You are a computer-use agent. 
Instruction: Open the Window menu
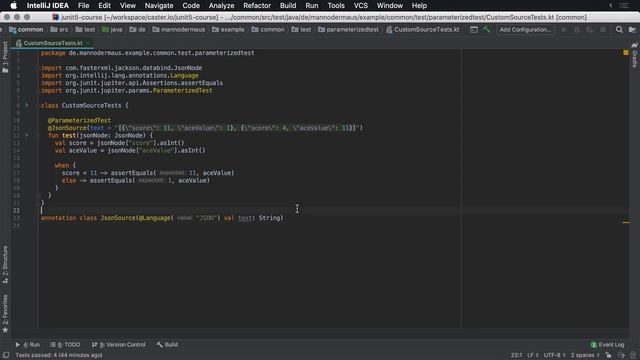tap(389, 5)
